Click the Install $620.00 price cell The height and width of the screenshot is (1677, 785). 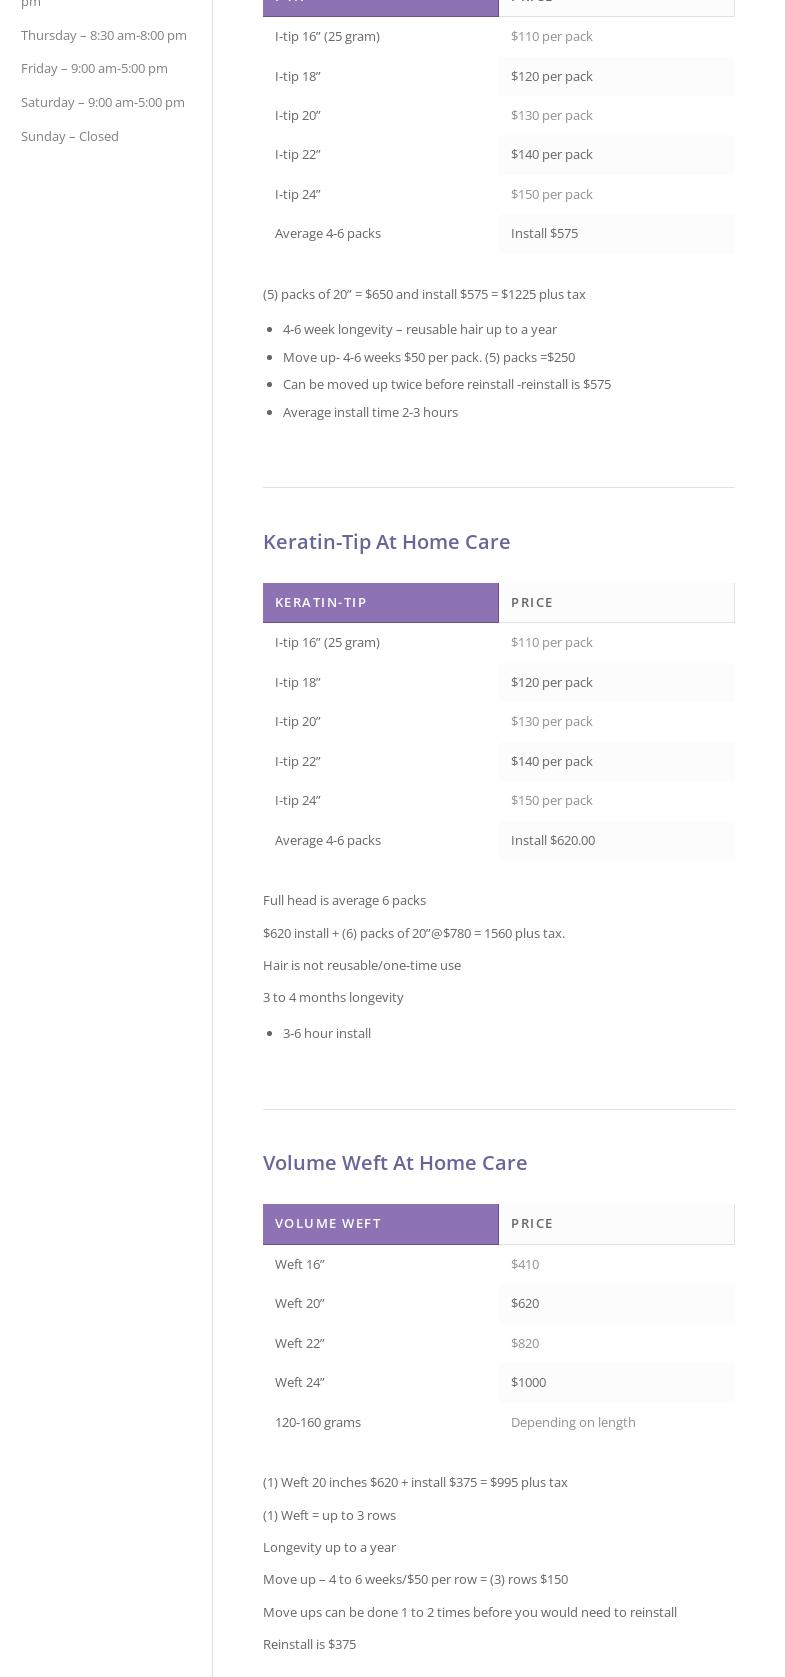coord(617,840)
